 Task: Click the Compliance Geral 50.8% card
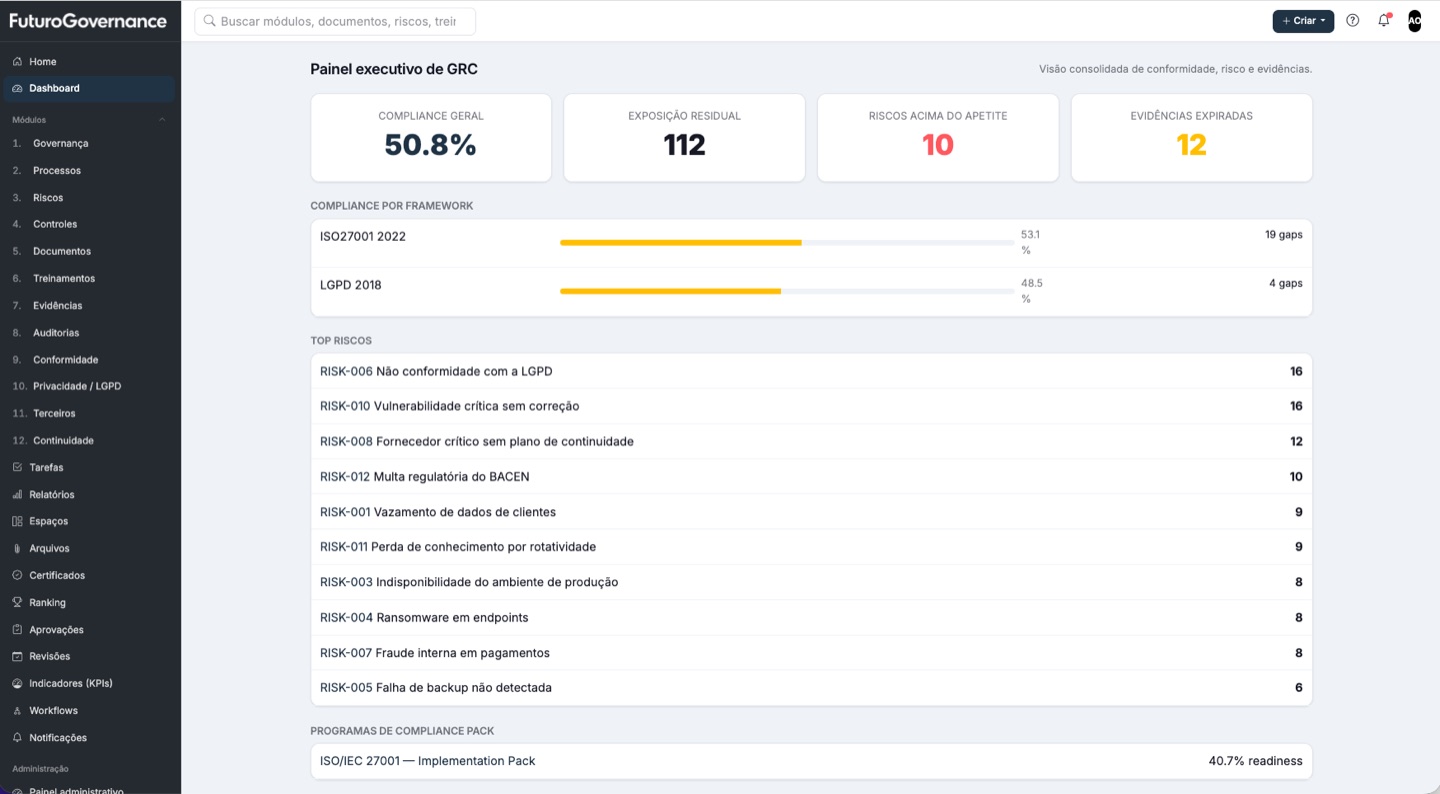click(431, 138)
